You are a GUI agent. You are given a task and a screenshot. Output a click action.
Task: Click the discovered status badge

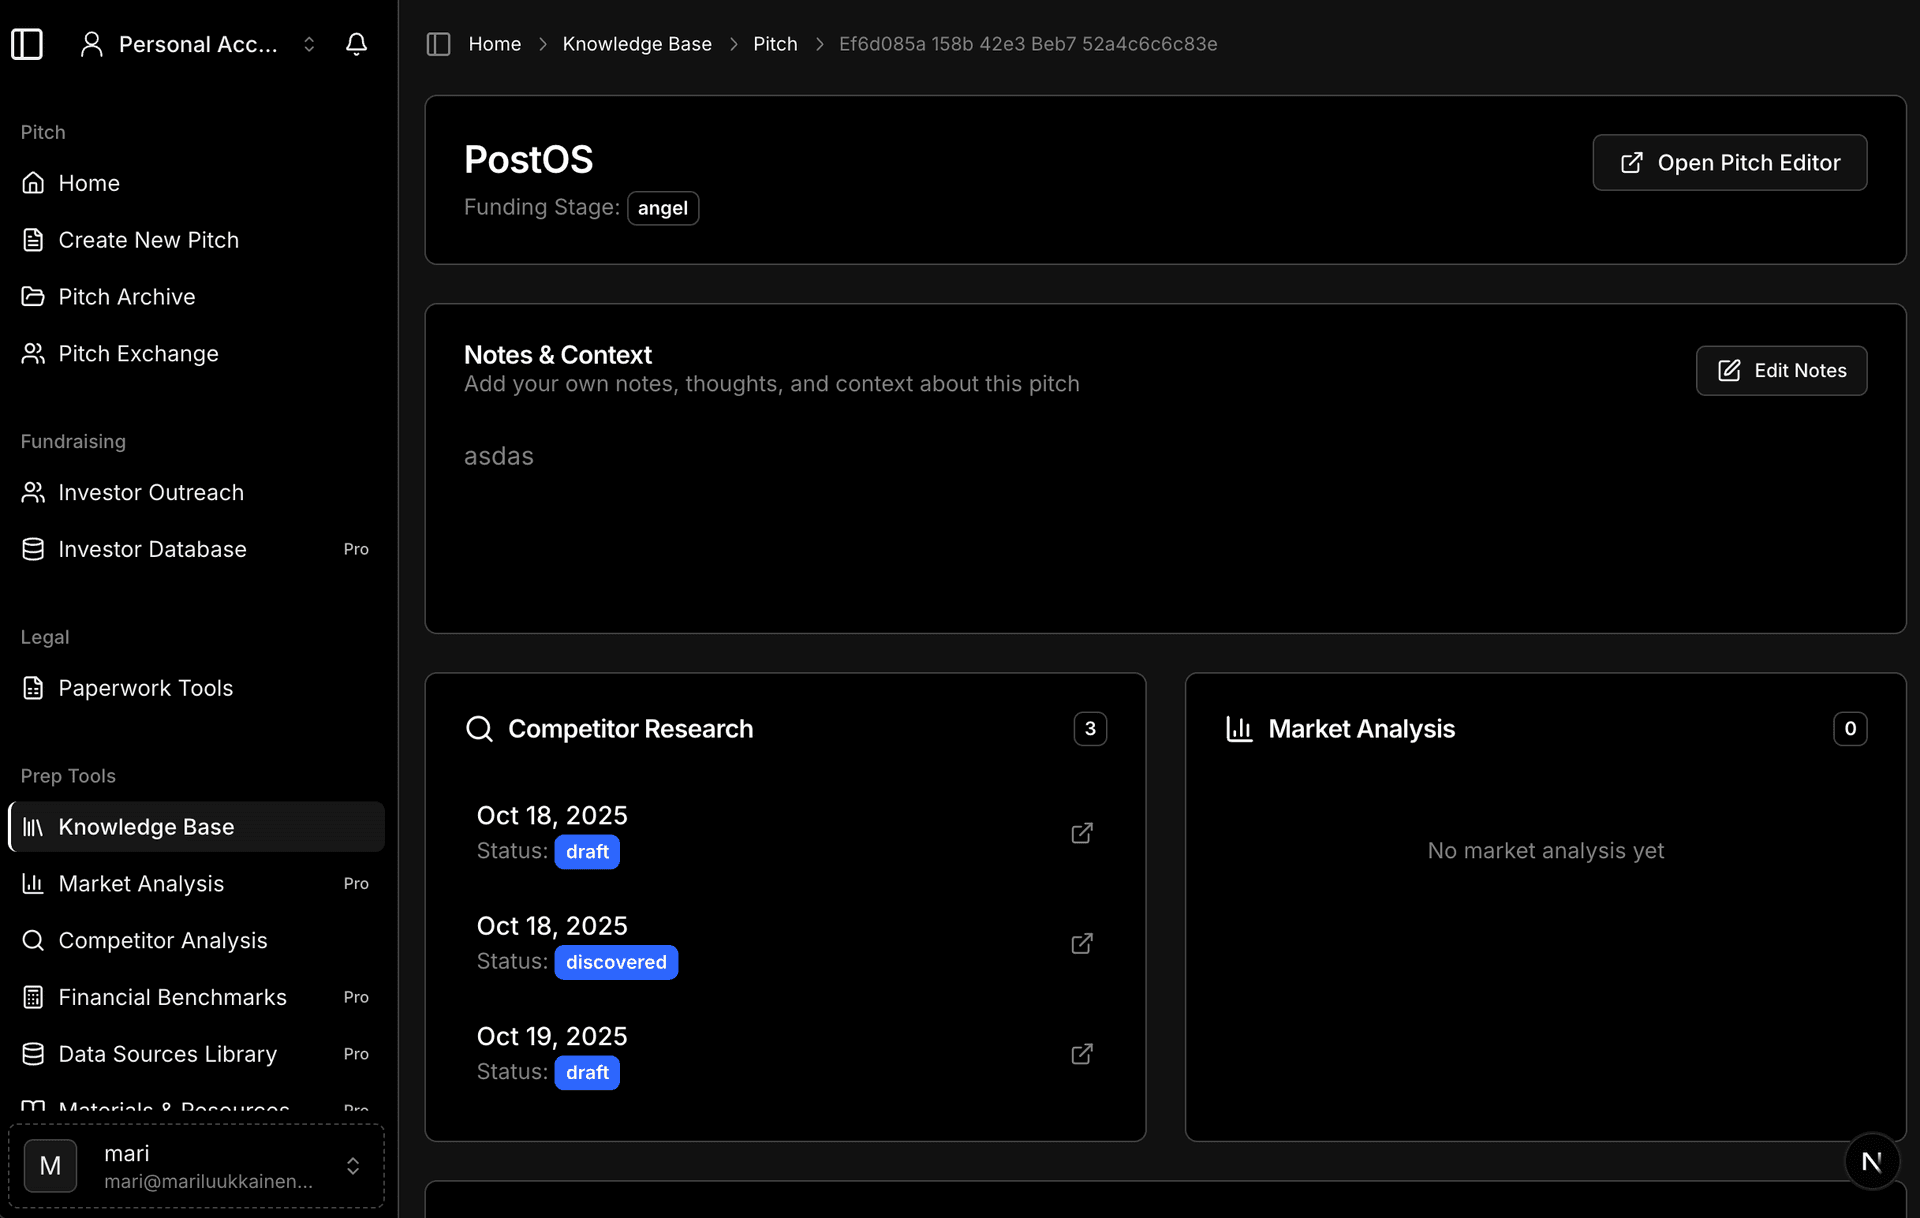pyautogui.click(x=616, y=962)
